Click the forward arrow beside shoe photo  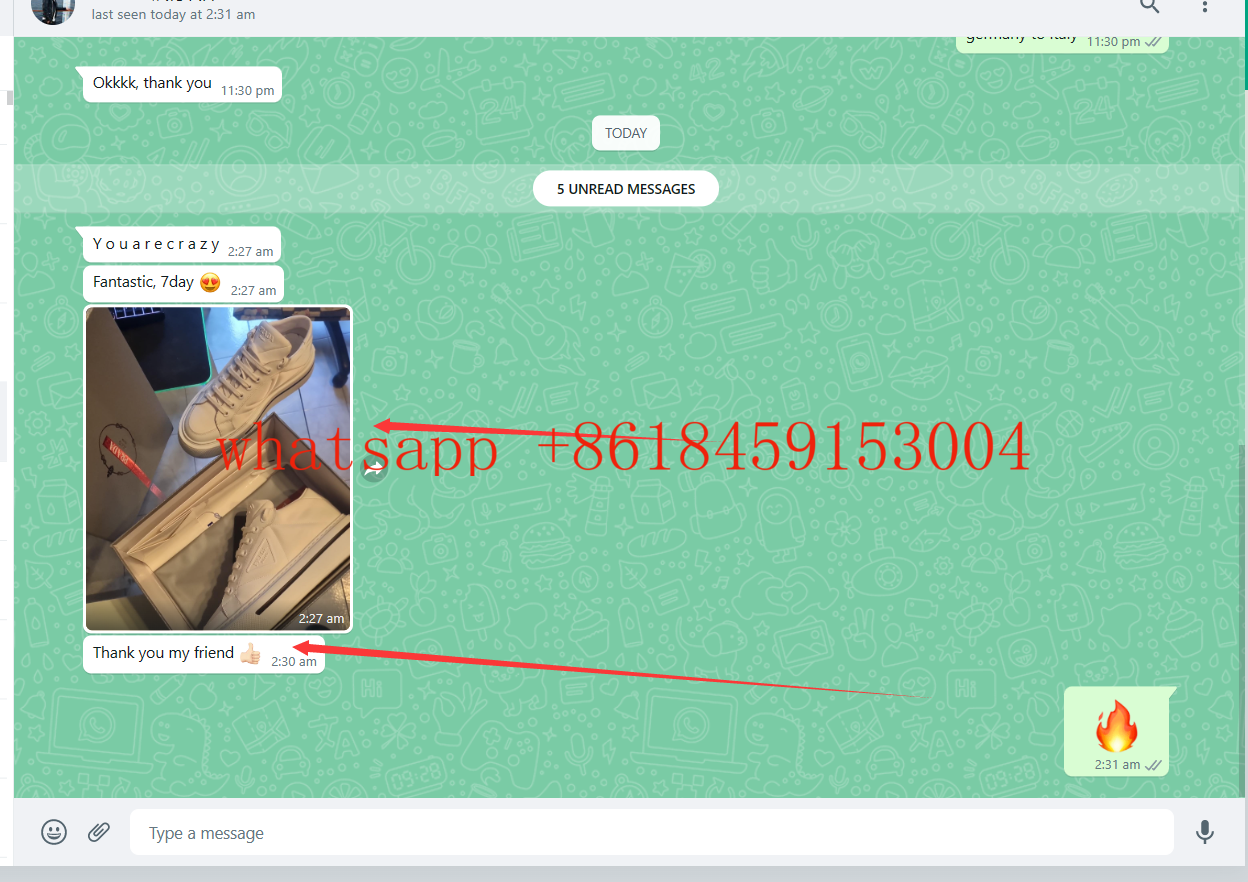click(x=373, y=467)
